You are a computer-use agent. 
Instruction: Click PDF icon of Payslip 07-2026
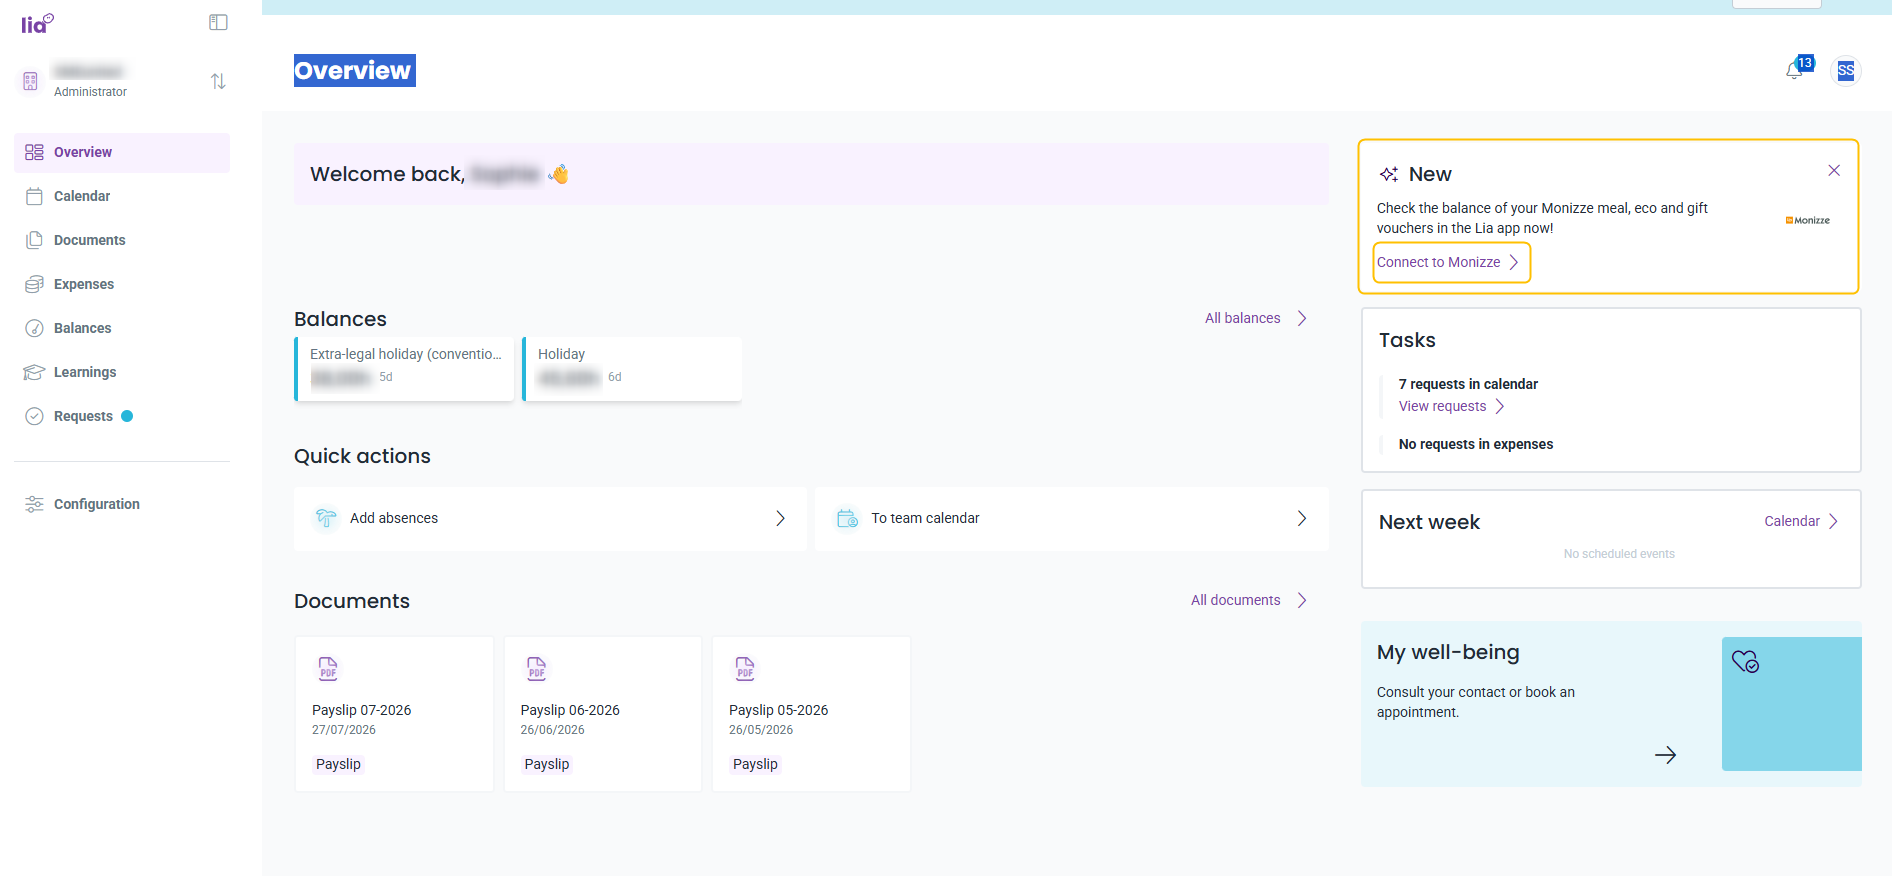tap(328, 668)
